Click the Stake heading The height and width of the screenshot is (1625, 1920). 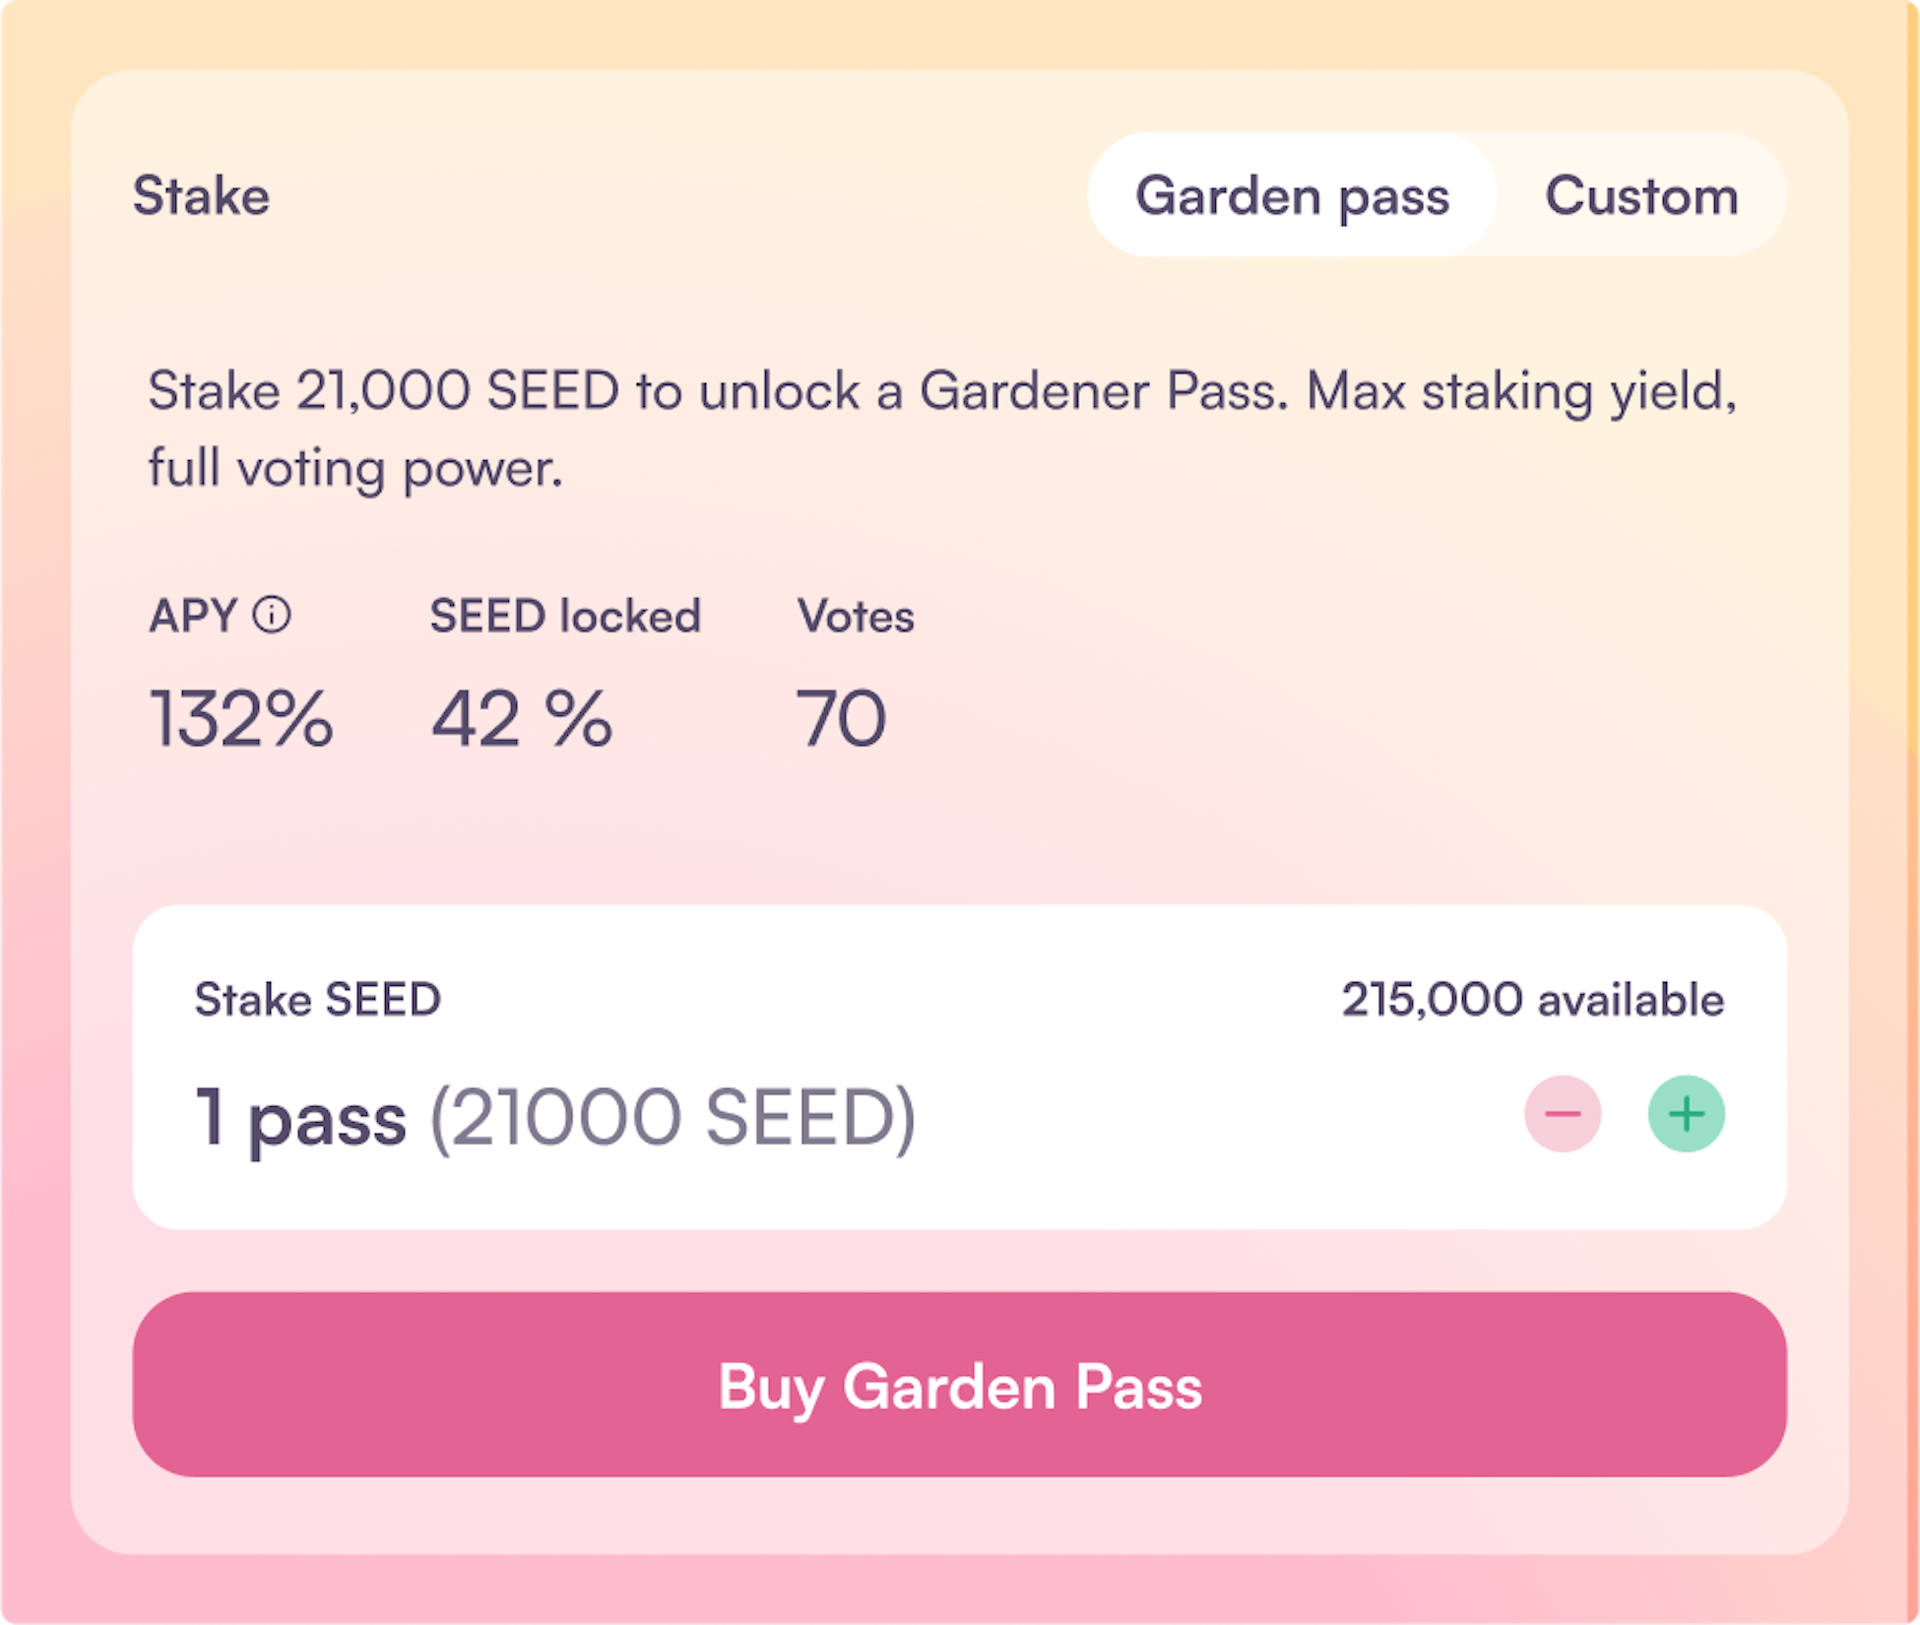coord(201,195)
